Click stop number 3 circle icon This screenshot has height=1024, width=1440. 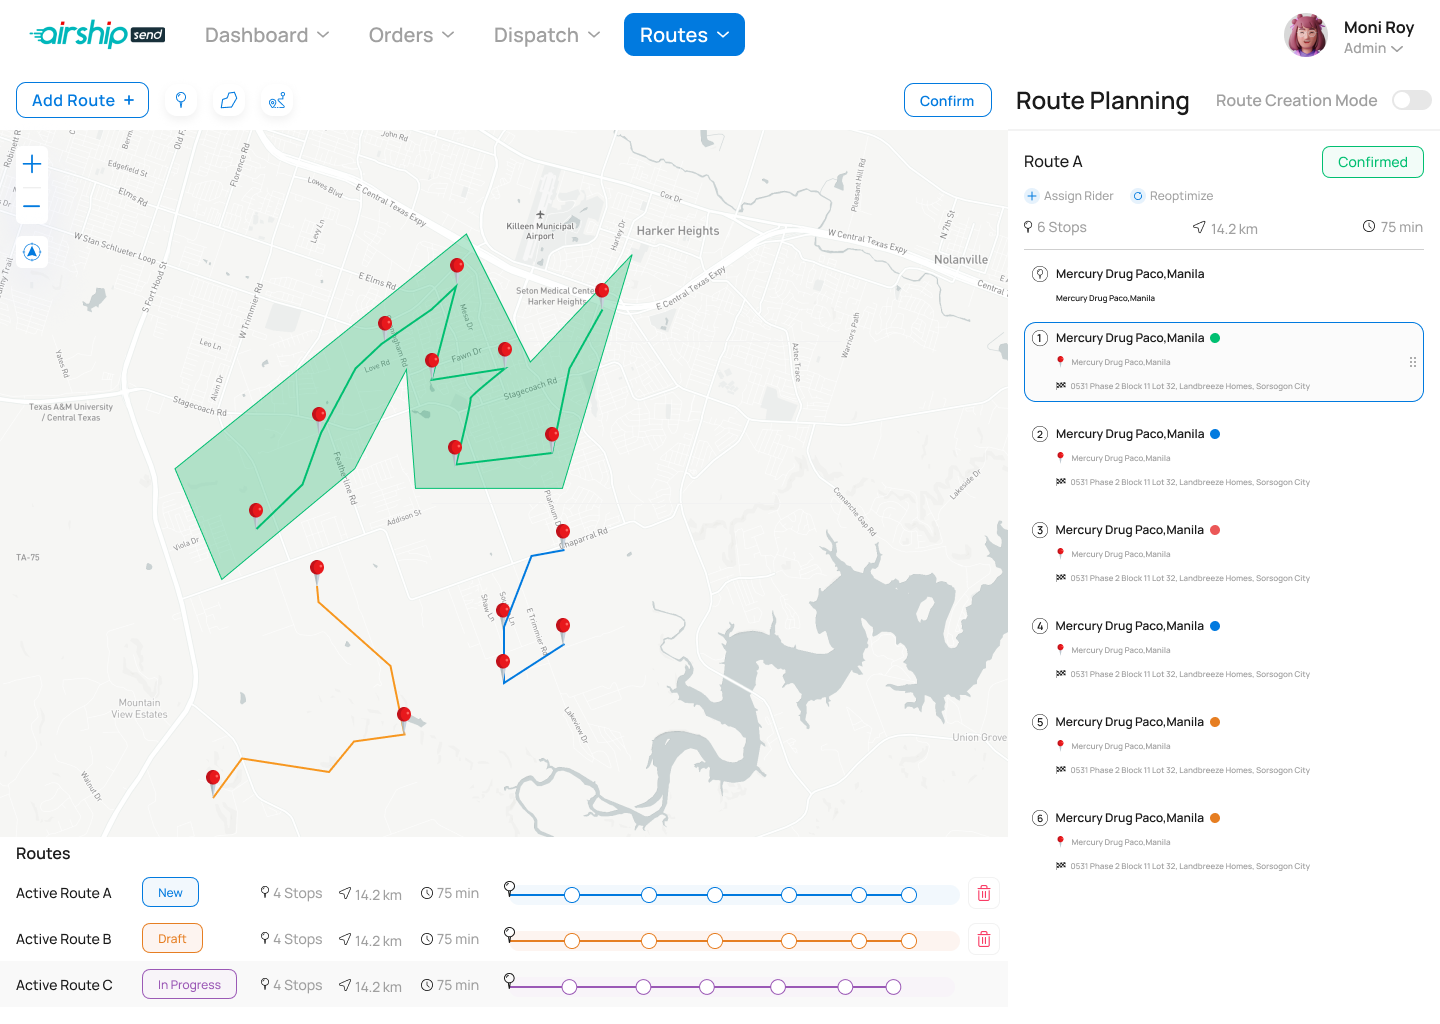coord(1040,530)
